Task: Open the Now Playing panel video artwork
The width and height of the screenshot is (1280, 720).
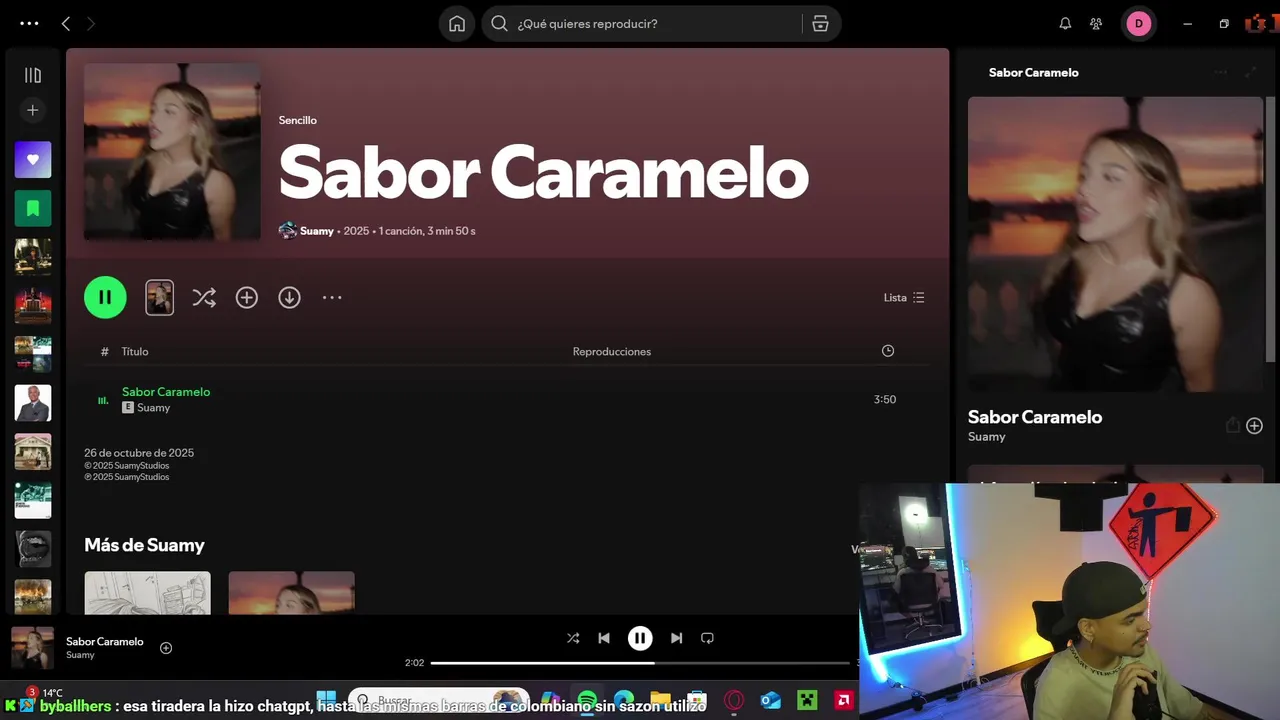Action: (x=1115, y=244)
